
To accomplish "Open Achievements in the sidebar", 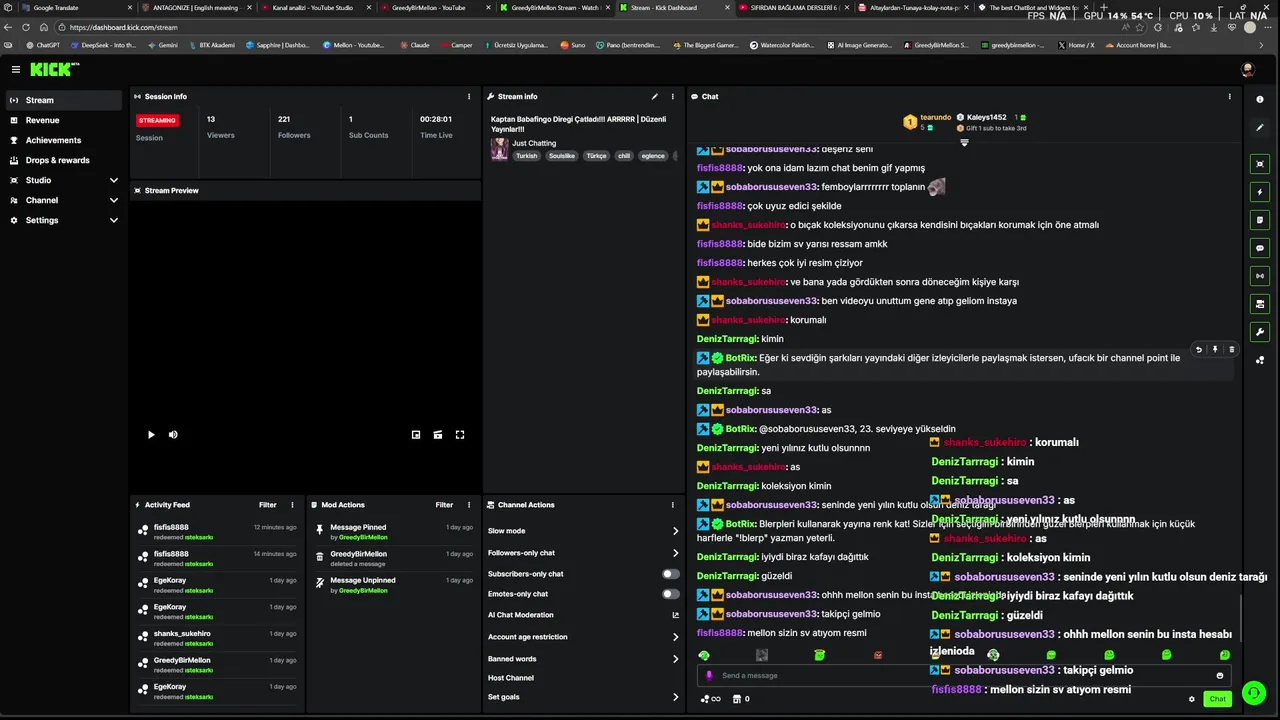I will (64, 140).
